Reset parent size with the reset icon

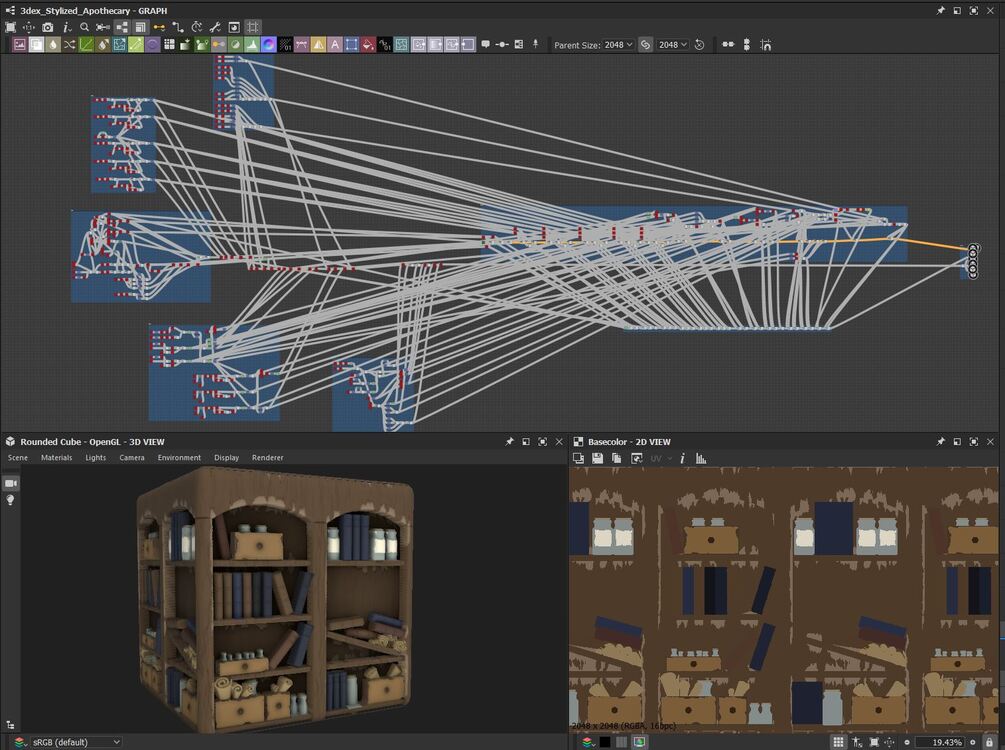tap(699, 44)
